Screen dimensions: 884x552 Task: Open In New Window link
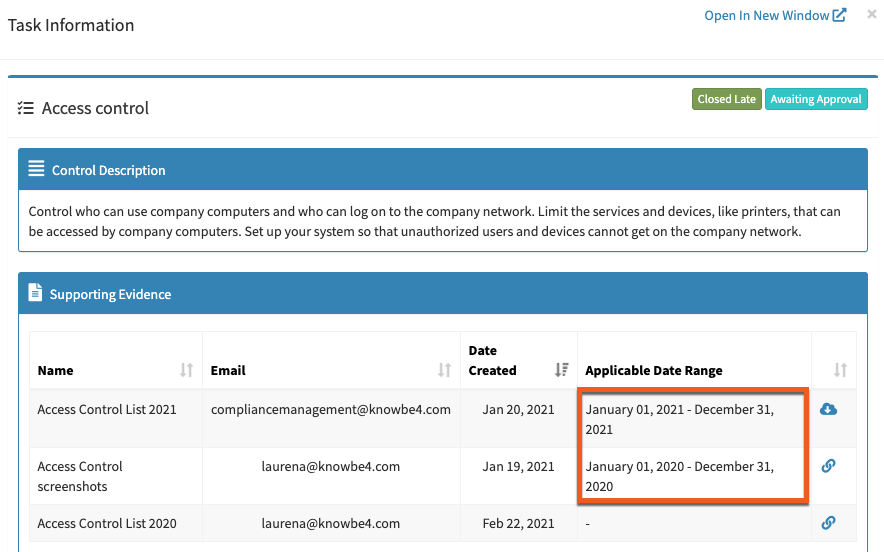(x=766, y=15)
